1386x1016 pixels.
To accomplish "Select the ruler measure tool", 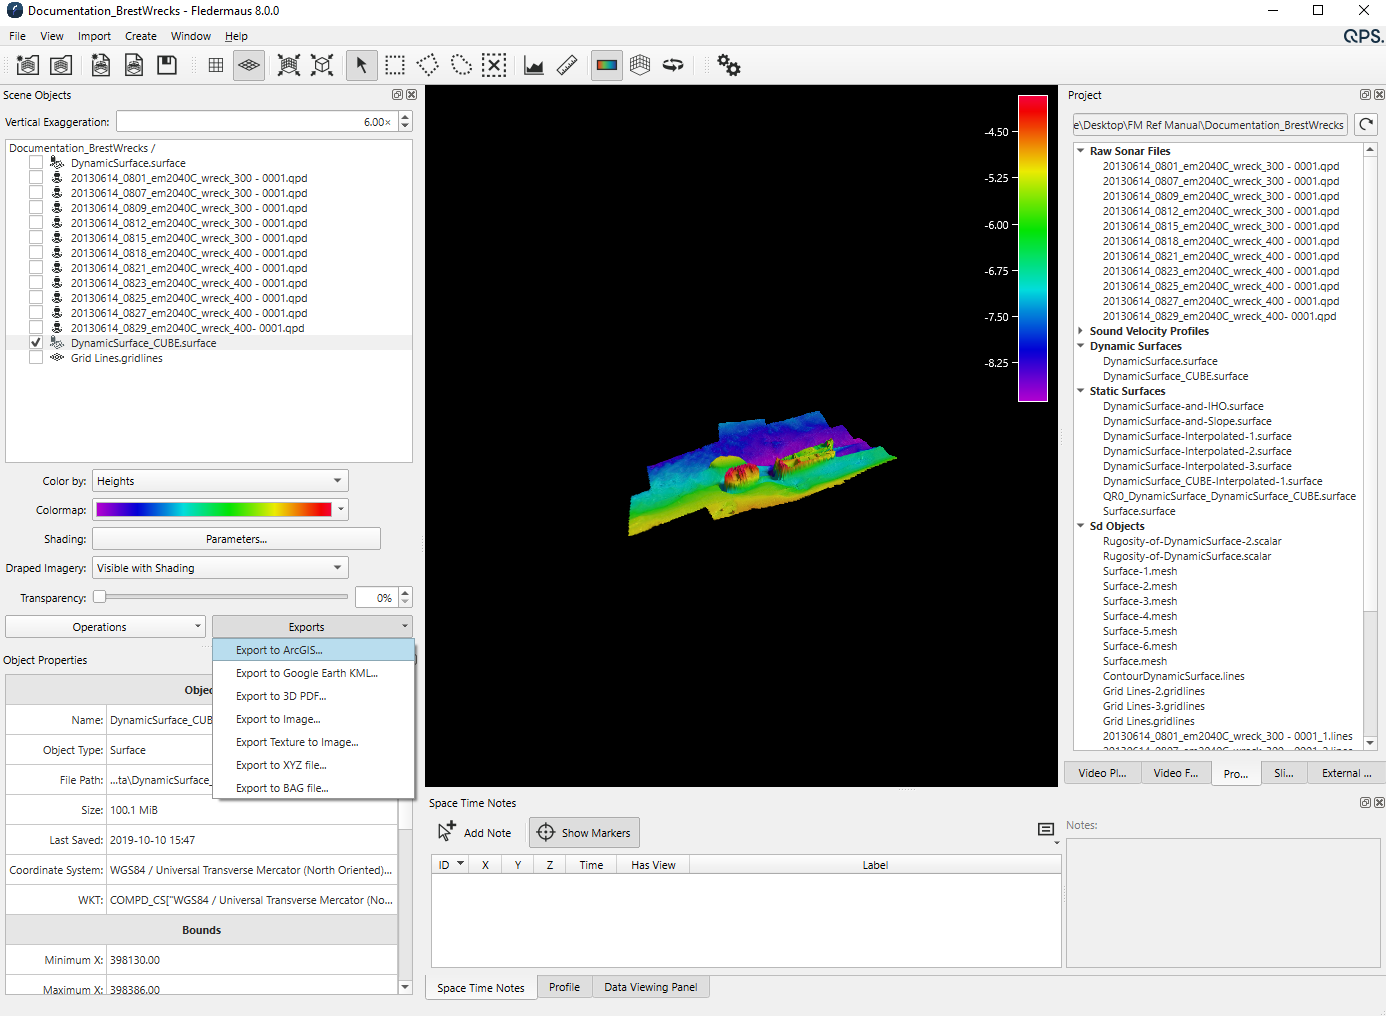I will 567,66.
